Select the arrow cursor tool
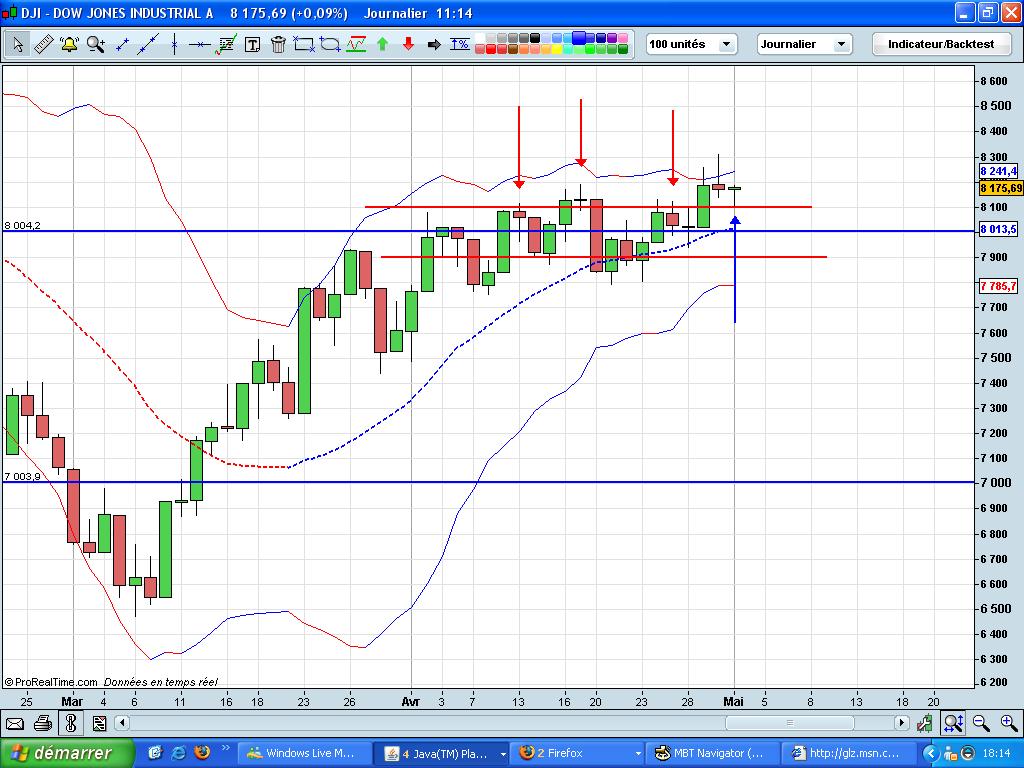 18,44
